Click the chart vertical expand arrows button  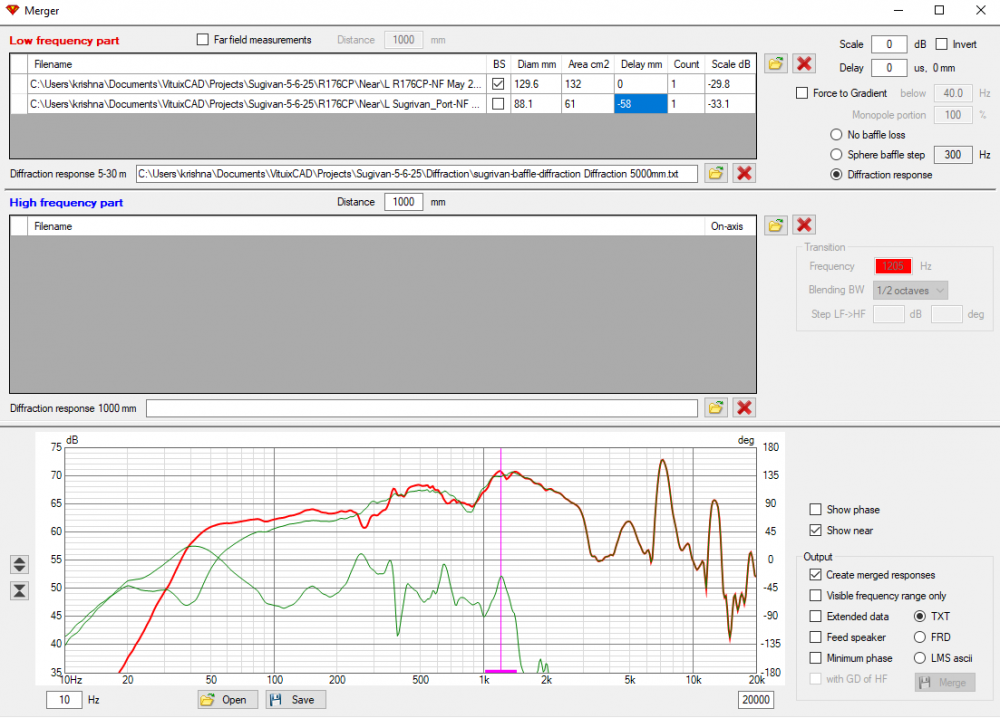click(x=20, y=564)
